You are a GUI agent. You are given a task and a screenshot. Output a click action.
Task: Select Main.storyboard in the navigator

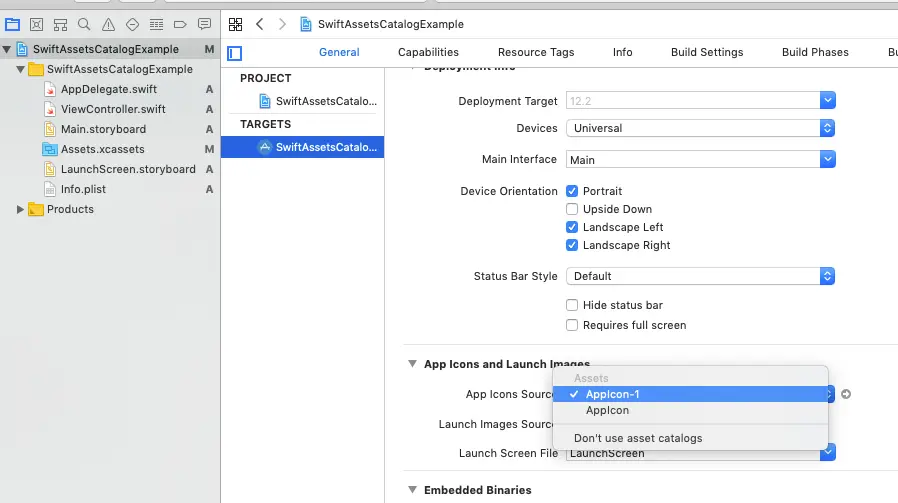pyautogui.click(x=104, y=129)
